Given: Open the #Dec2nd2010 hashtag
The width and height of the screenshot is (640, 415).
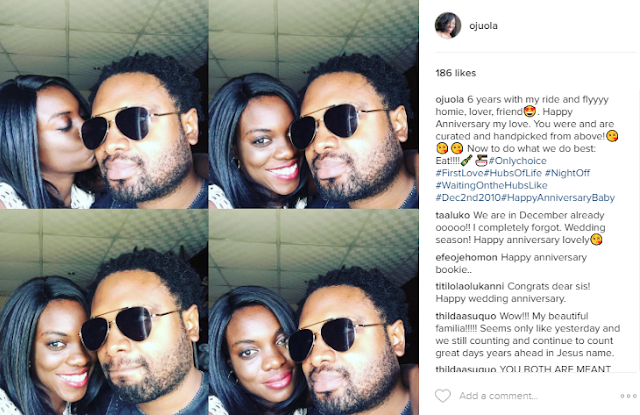Looking at the screenshot, I should pyautogui.click(x=468, y=198).
